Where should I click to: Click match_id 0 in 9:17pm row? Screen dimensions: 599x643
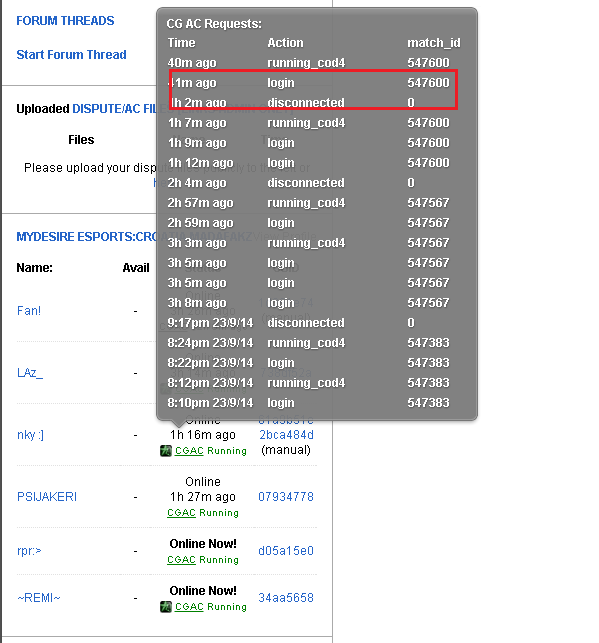pyautogui.click(x=411, y=323)
